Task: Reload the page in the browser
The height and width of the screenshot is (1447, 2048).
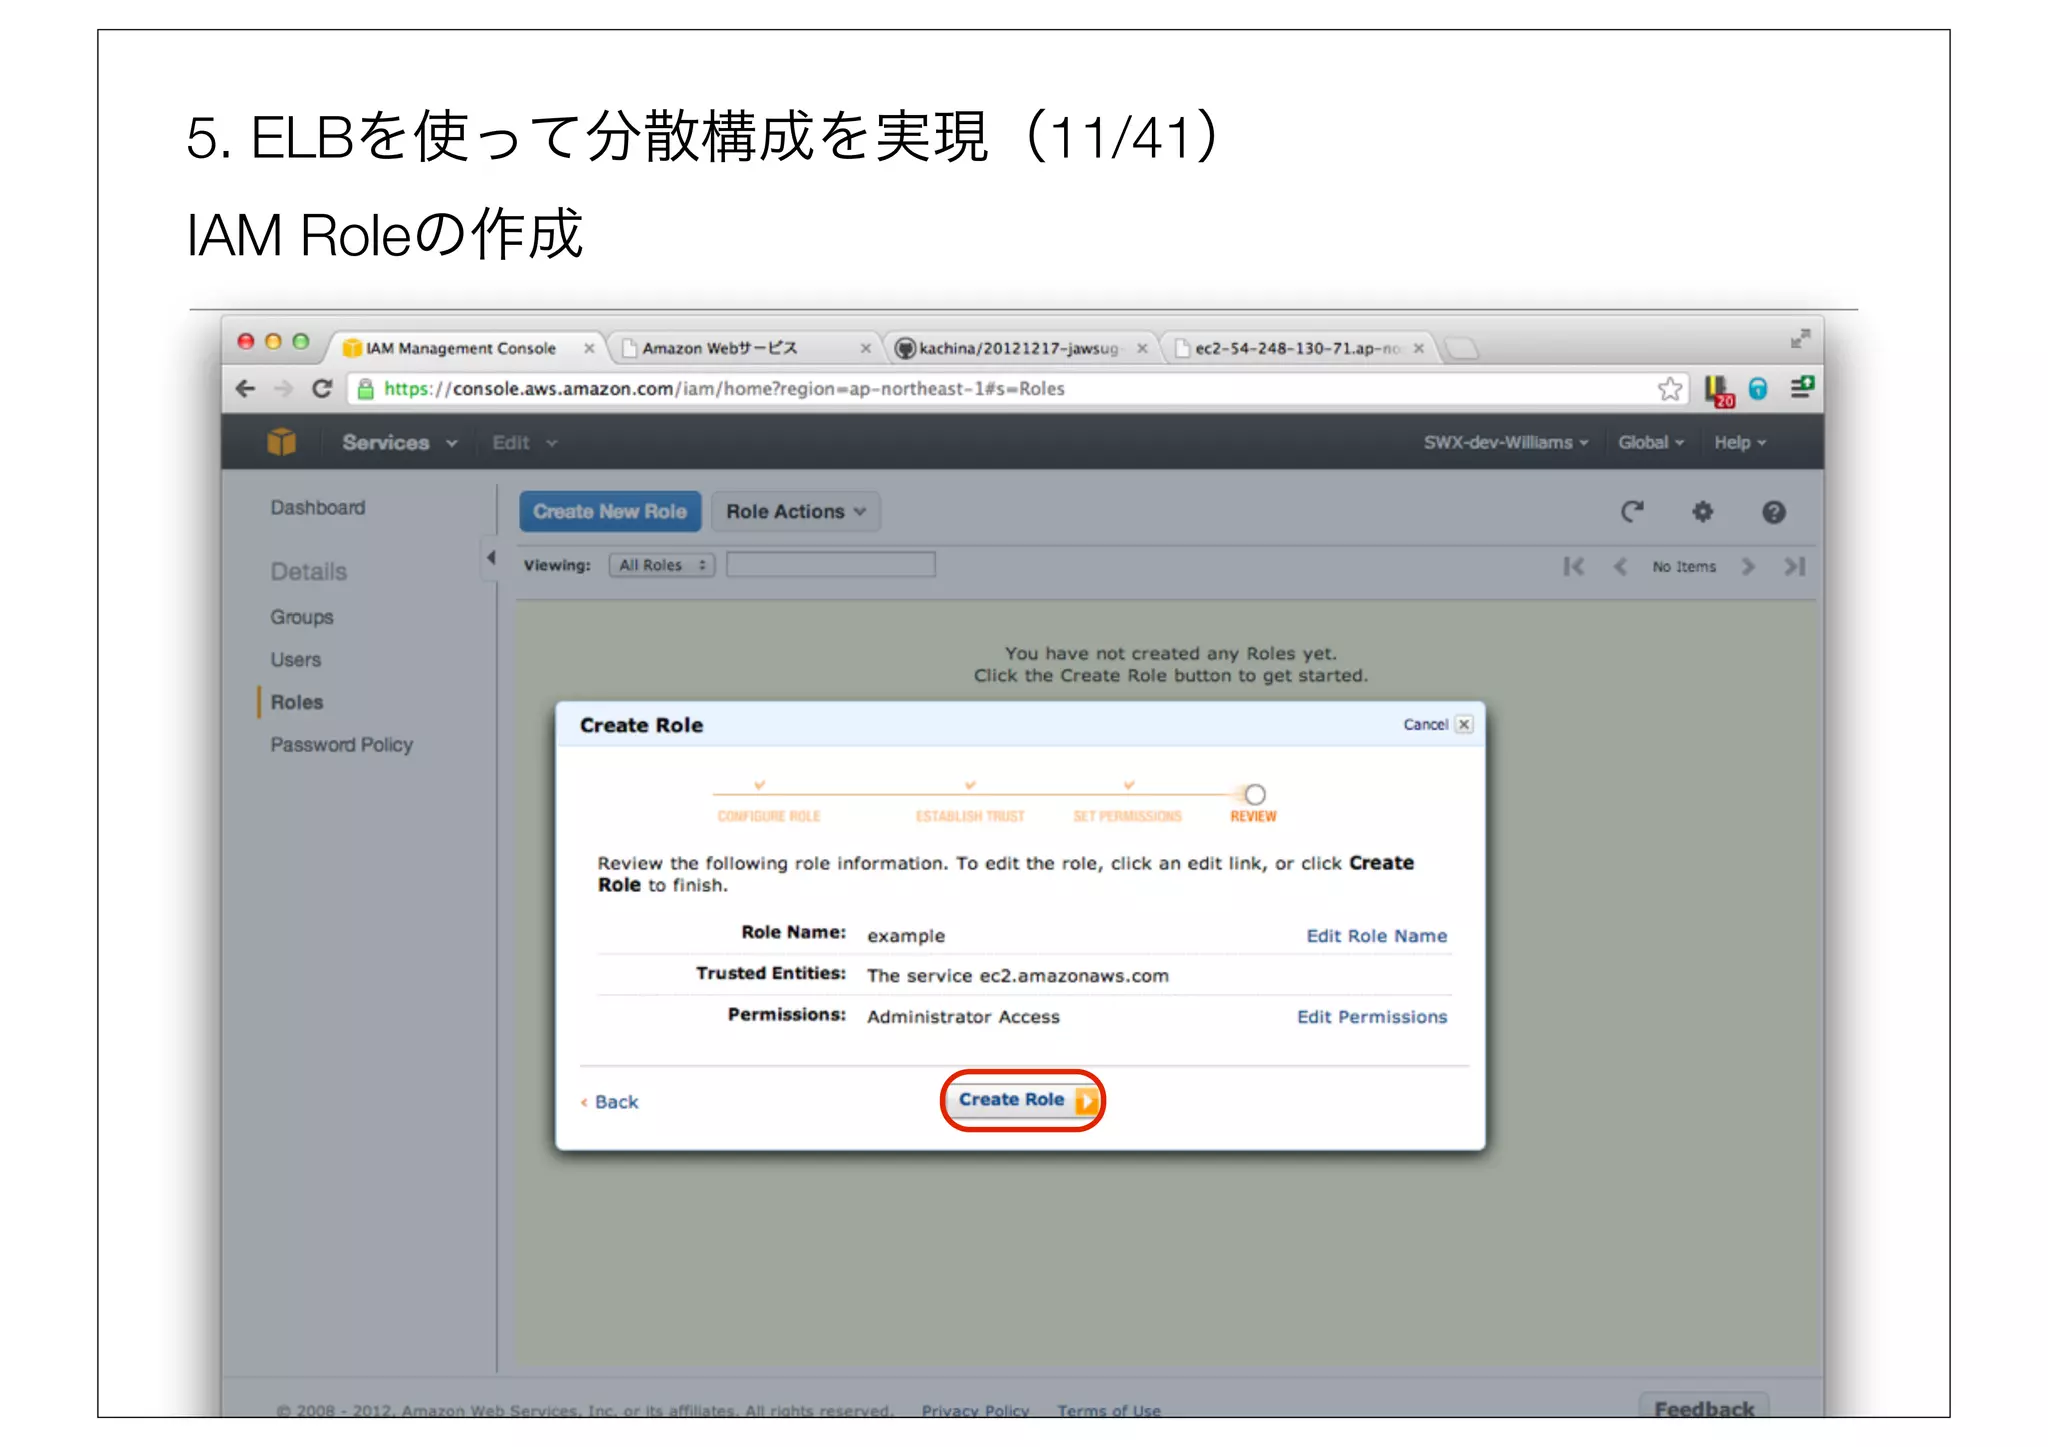Action: point(322,389)
